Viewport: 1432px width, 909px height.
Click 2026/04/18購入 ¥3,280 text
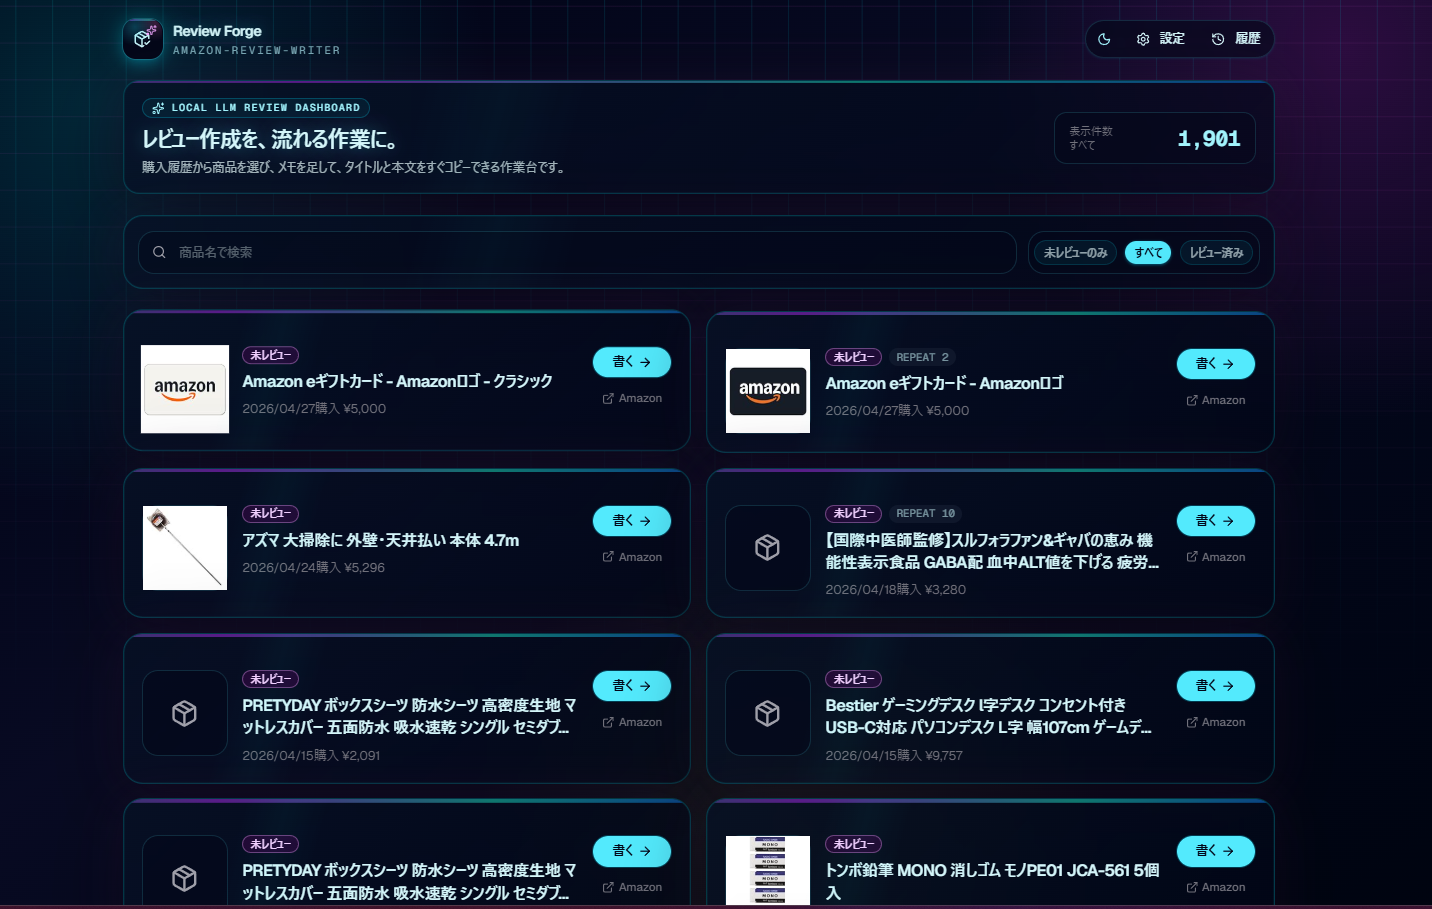895,589
